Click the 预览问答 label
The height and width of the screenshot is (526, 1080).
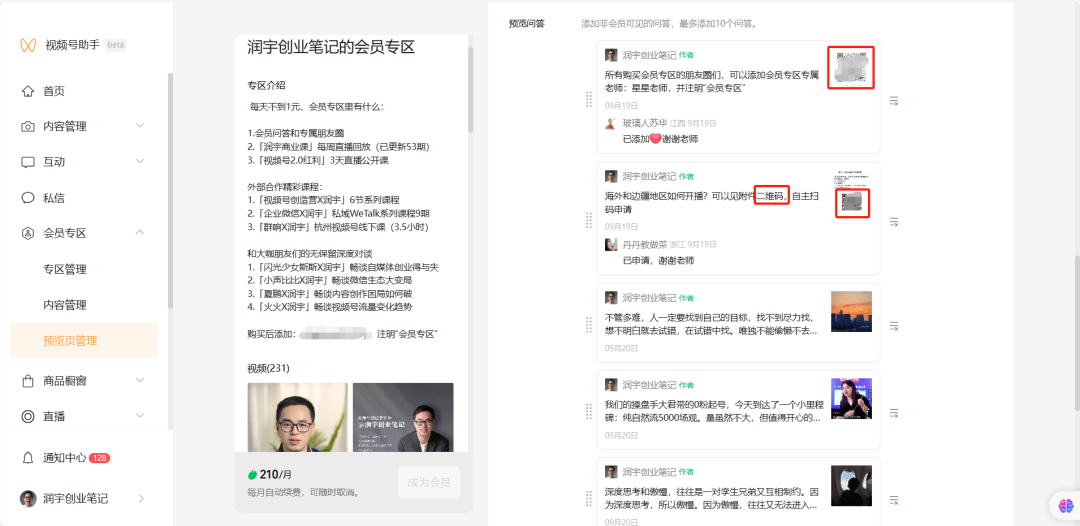526,23
